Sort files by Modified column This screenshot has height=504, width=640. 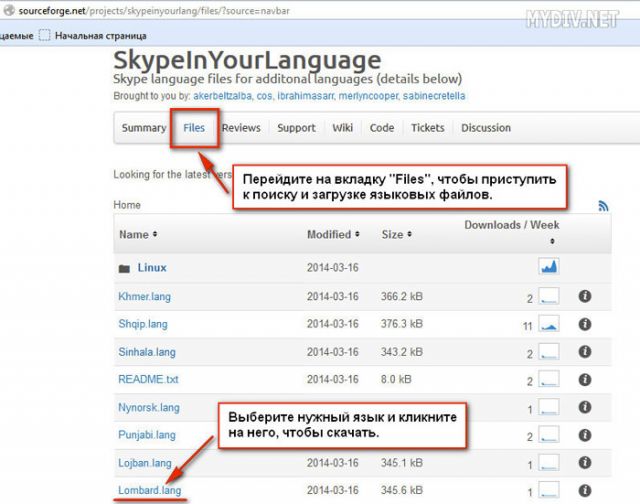pos(333,235)
